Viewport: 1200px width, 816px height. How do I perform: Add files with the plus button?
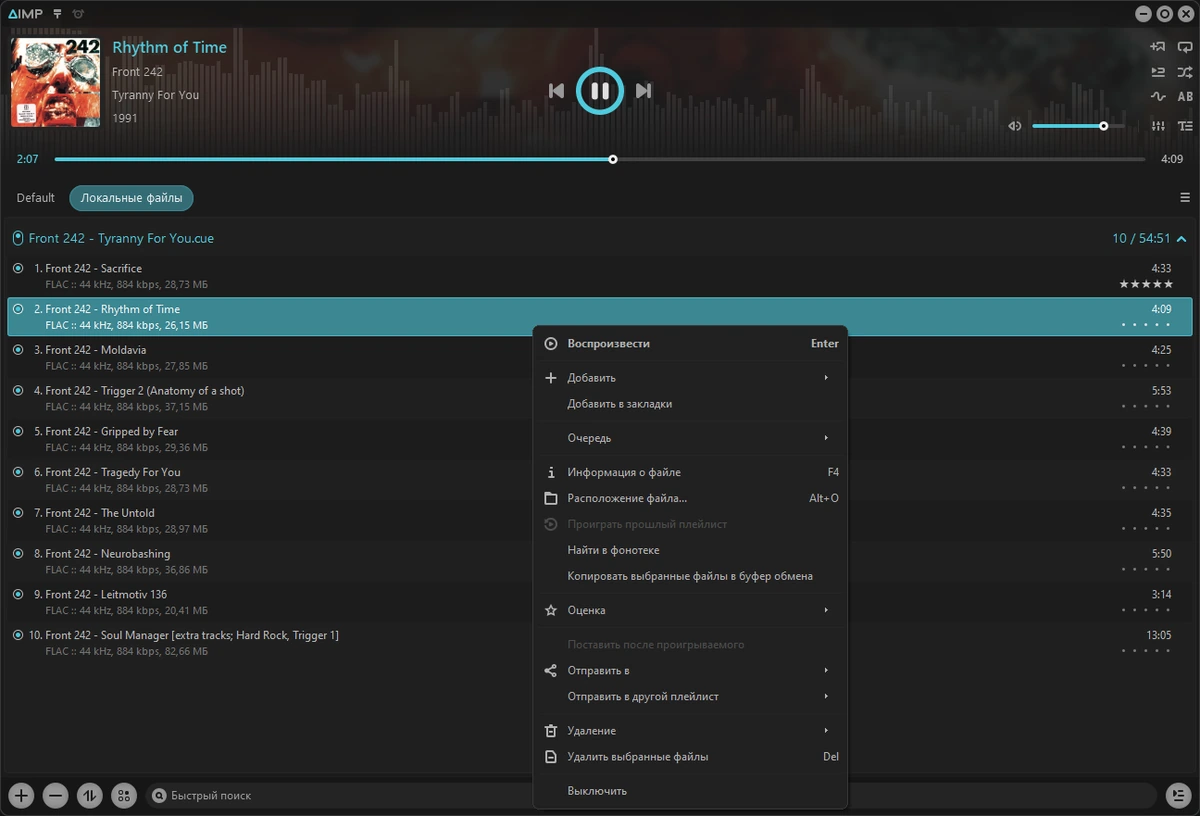(21, 796)
